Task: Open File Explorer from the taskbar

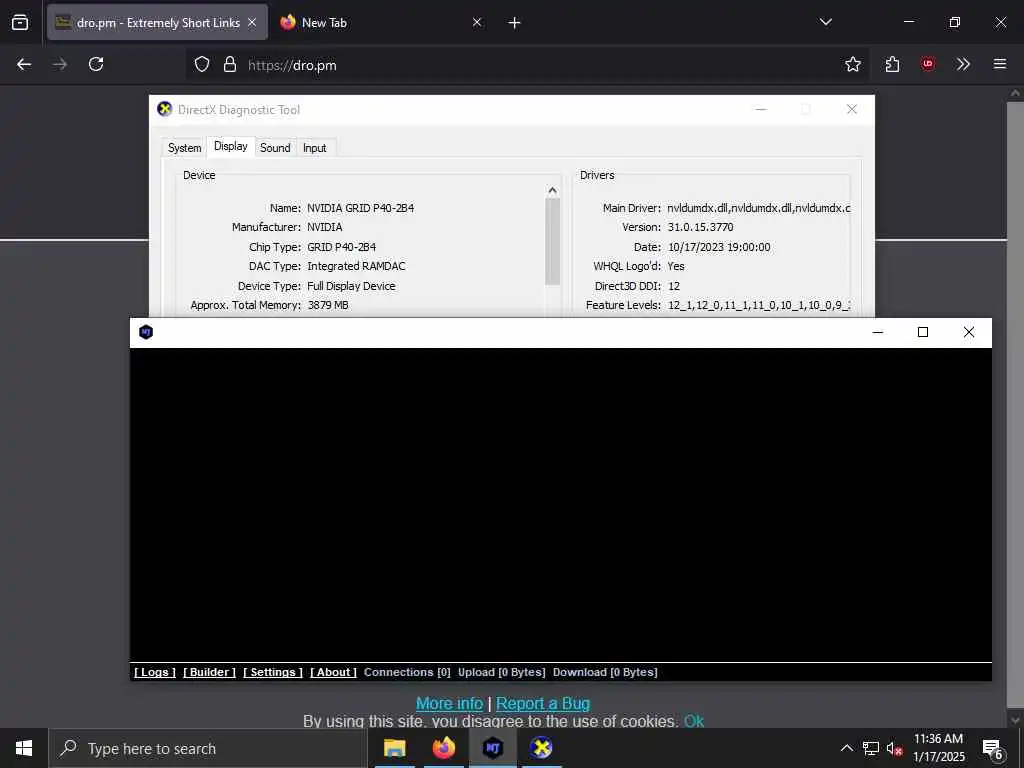Action: (x=394, y=748)
